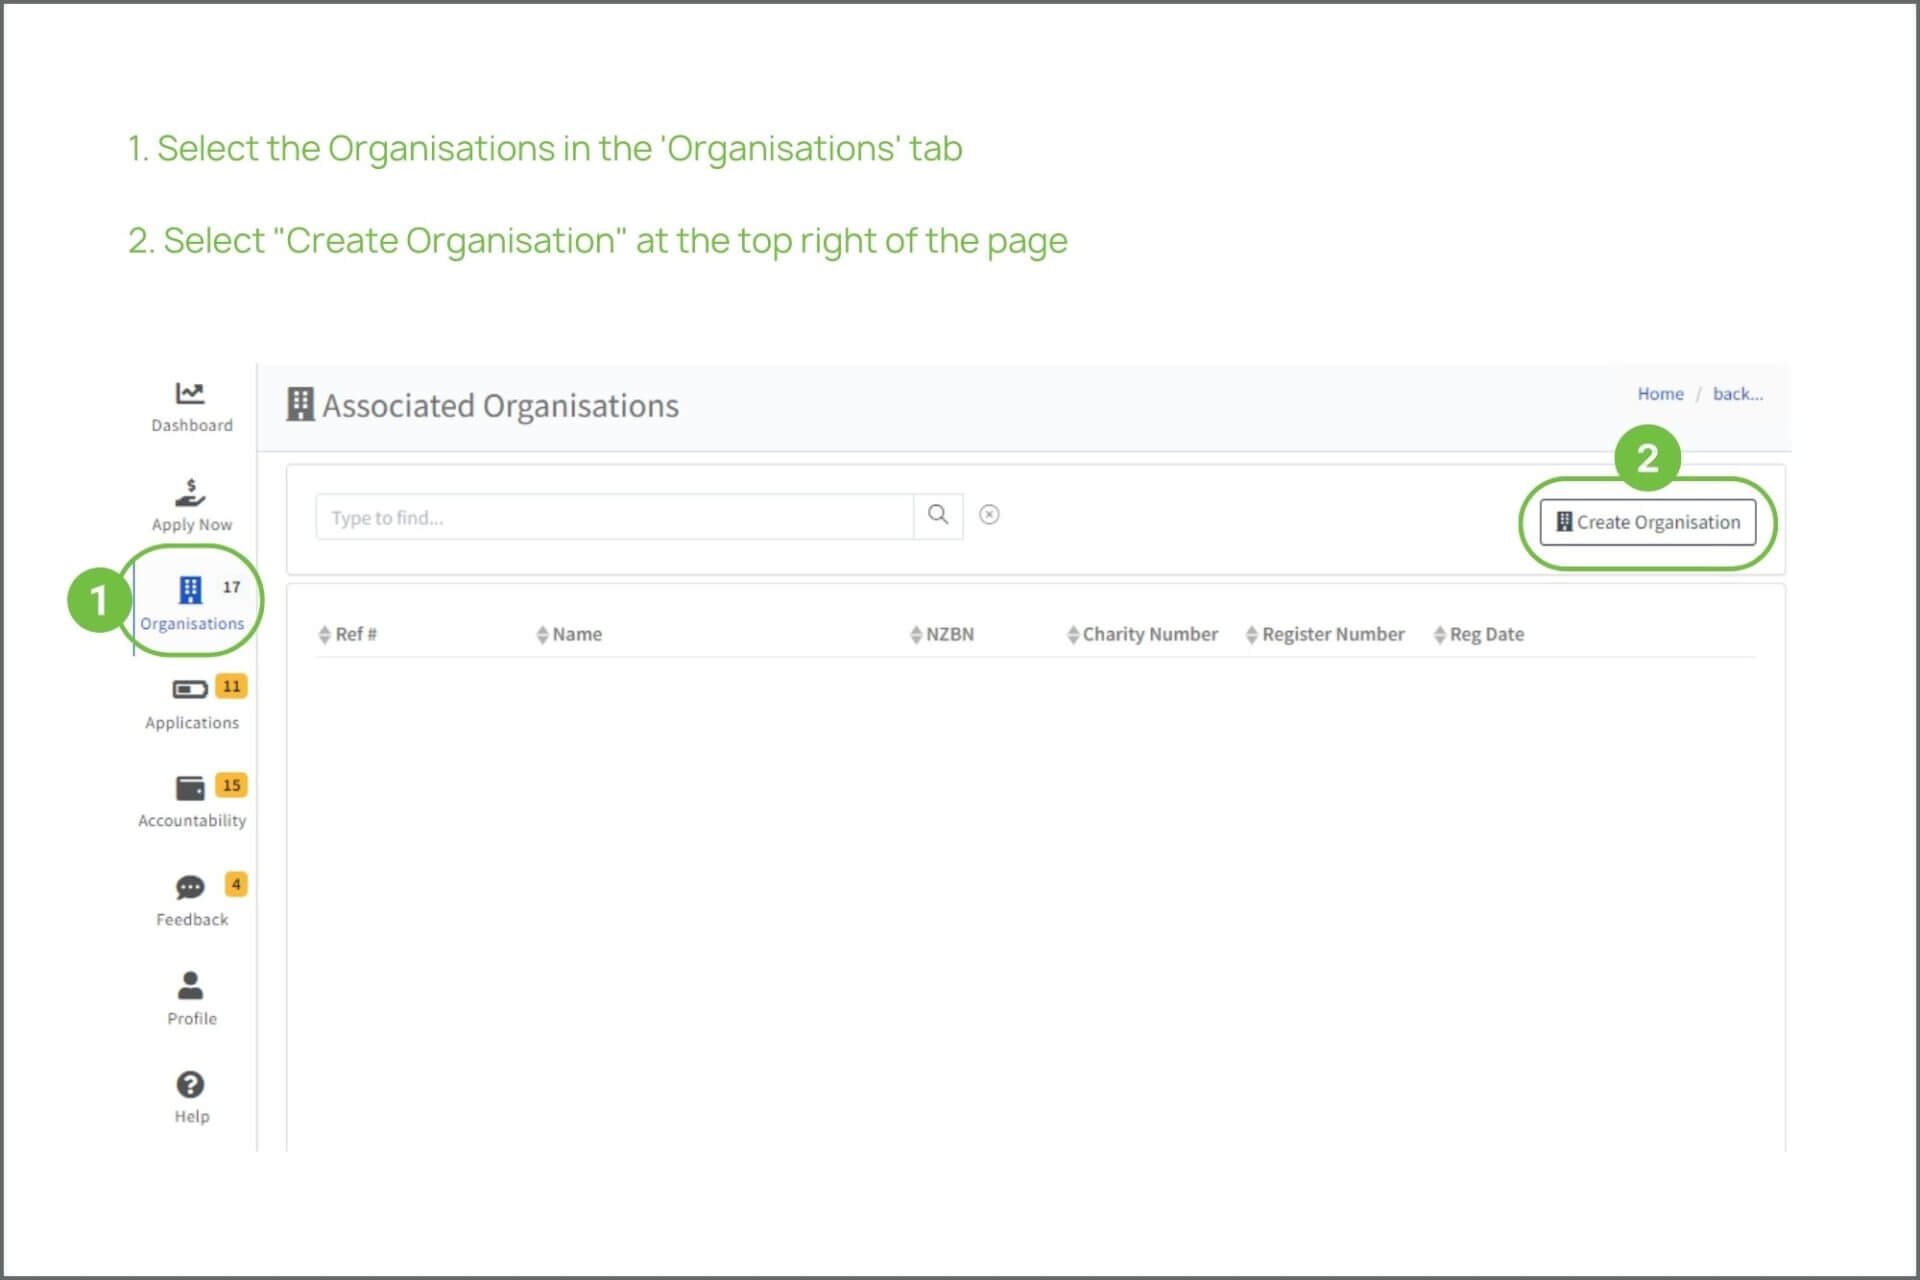This screenshot has width=1920, height=1280.
Task: Select the Organisations menu label
Action: click(x=192, y=623)
